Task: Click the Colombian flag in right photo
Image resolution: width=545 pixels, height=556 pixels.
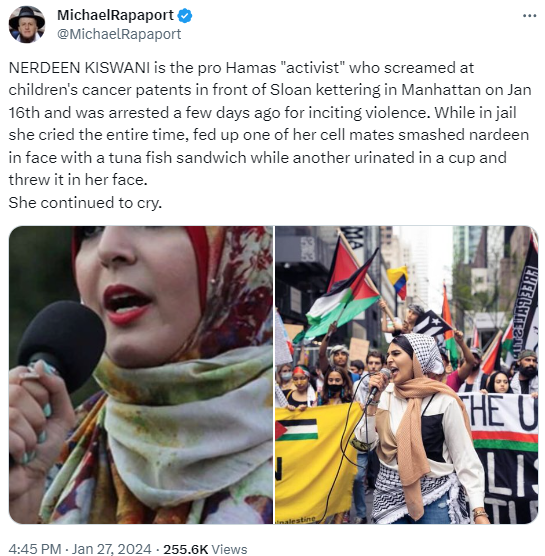Action: point(398,282)
